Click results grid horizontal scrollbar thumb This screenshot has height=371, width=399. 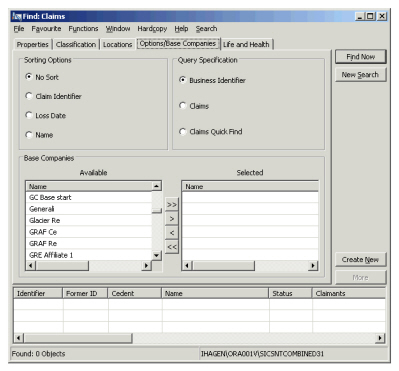77,338
